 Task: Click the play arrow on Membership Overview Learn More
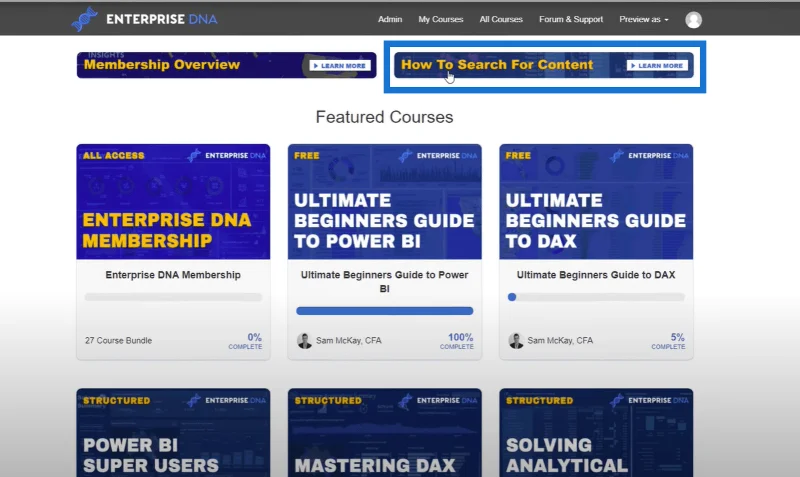[x=316, y=66]
